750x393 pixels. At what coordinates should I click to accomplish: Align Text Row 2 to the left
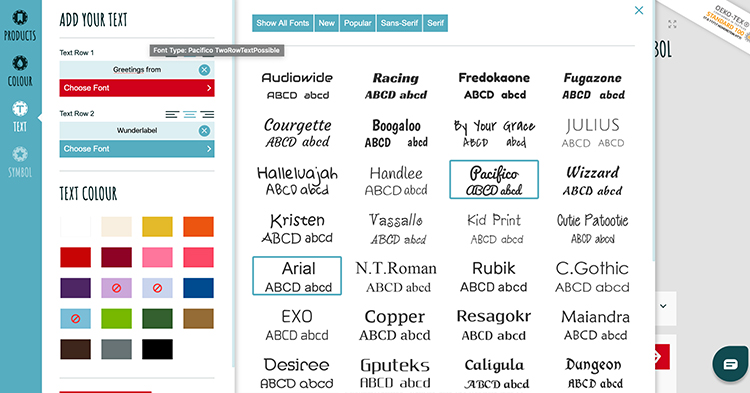[x=172, y=114]
